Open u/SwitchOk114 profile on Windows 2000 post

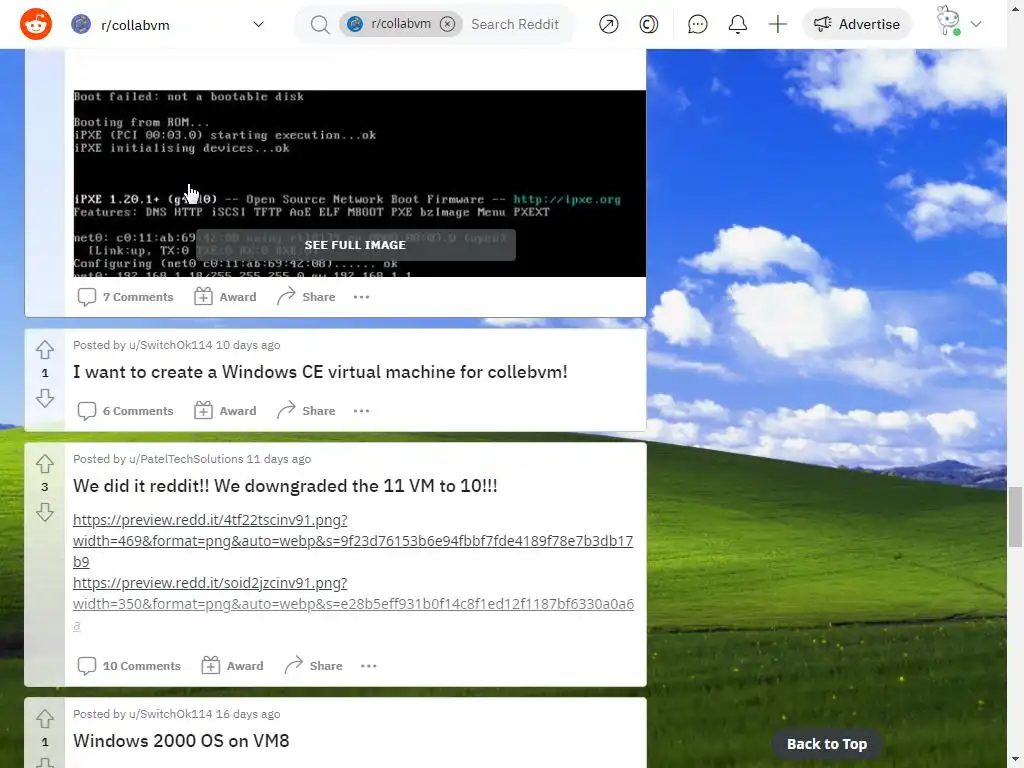pos(170,714)
